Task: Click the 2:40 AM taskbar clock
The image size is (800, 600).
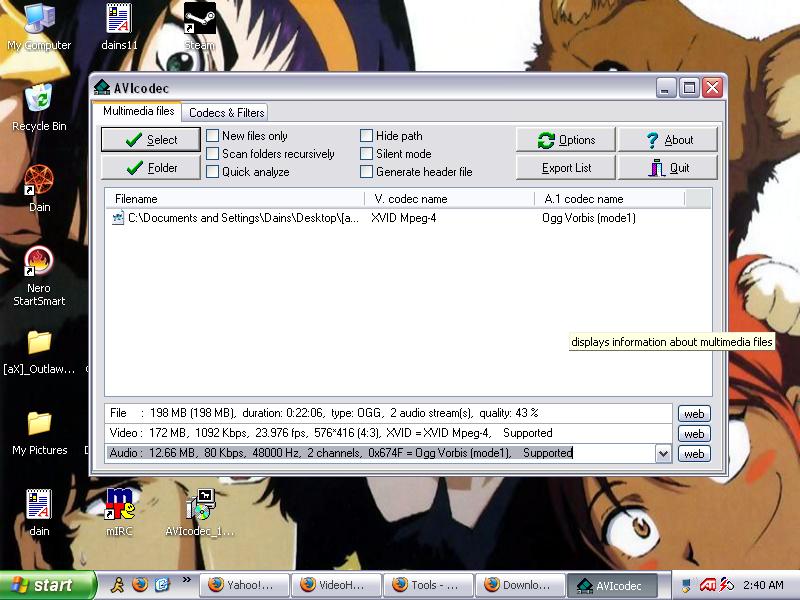Action: (x=763, y=585)
